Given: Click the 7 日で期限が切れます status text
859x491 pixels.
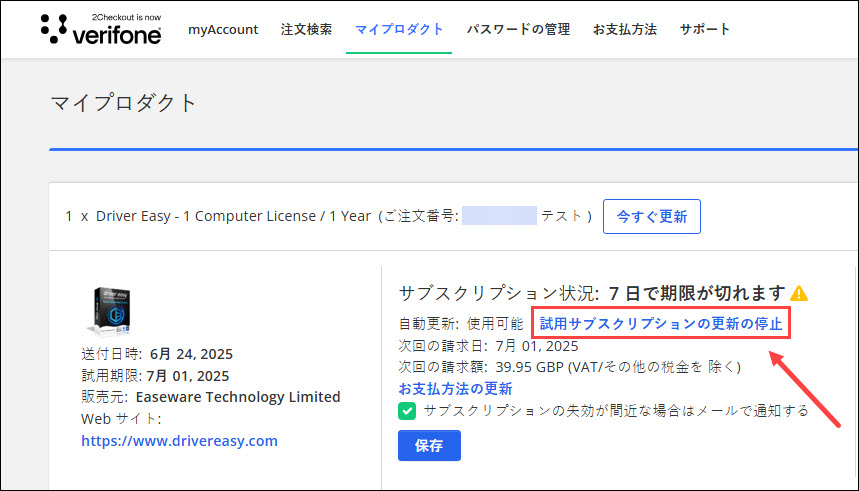Looking at the screenshot, I should tap(697, 293).
